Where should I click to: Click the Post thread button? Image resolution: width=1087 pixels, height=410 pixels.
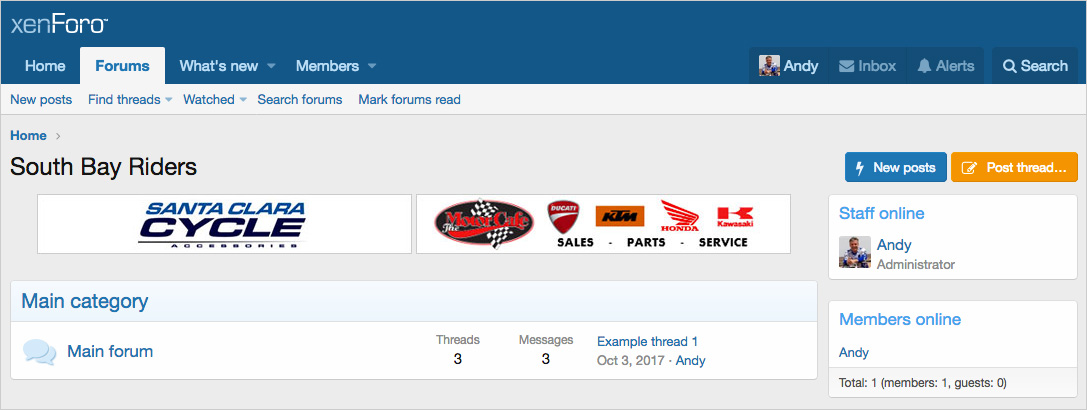coord(1014,167)
